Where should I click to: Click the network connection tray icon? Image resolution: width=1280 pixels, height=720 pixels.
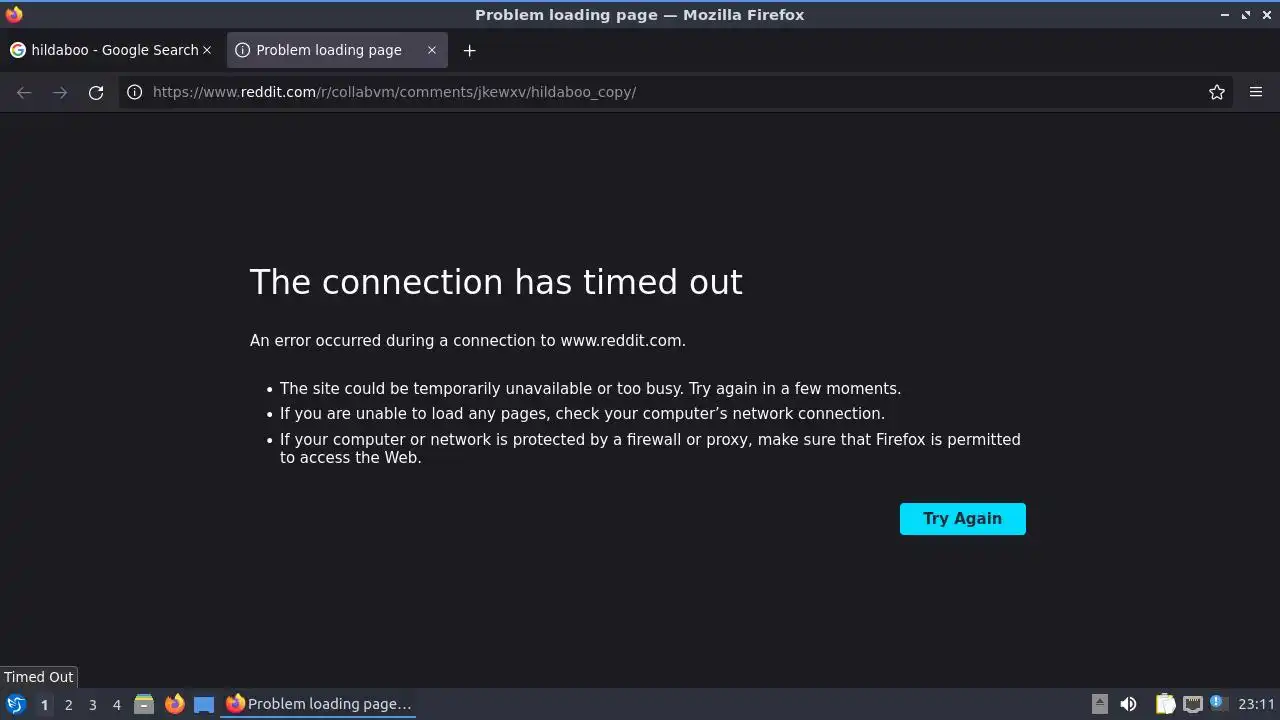pyautogui.click(x=1192, y=704)
